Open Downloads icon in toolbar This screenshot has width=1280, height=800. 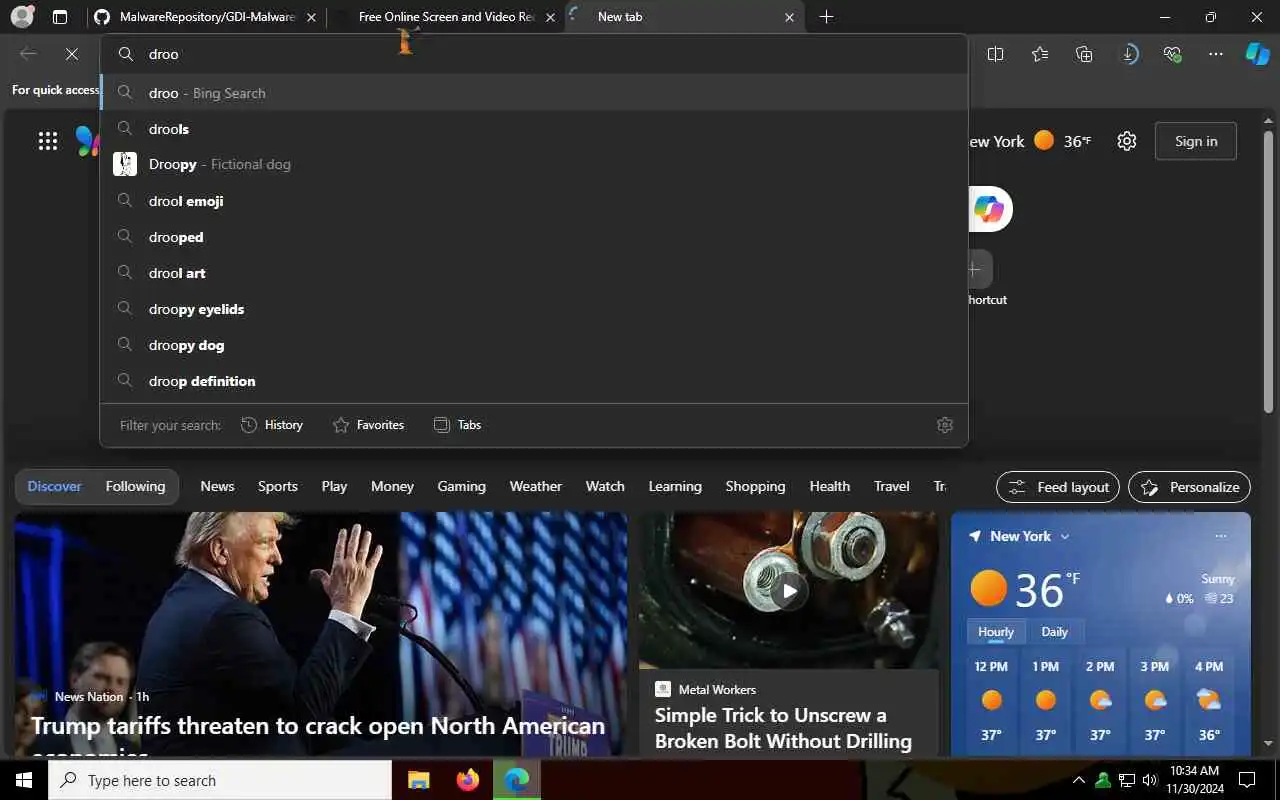click(x=1129, y=54)
